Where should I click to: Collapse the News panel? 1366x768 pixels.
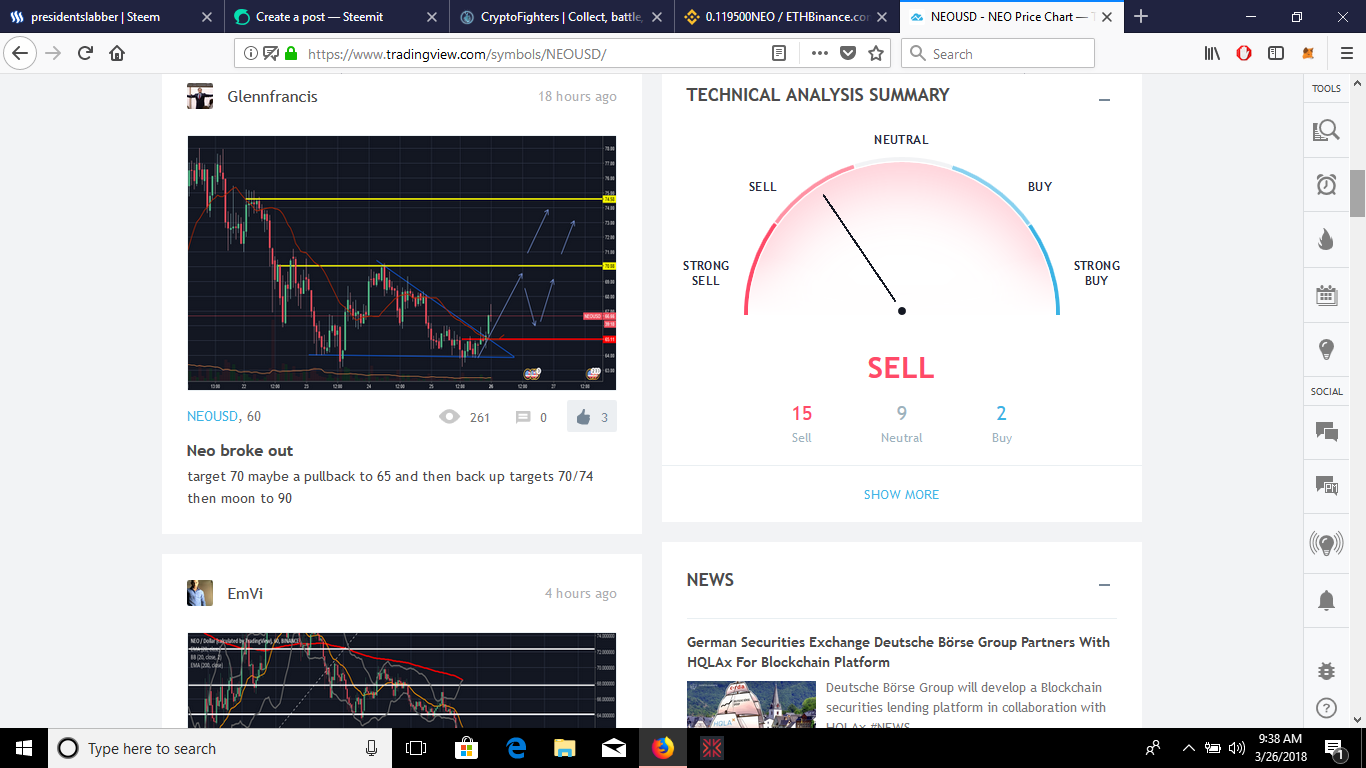click(1104, 585)
